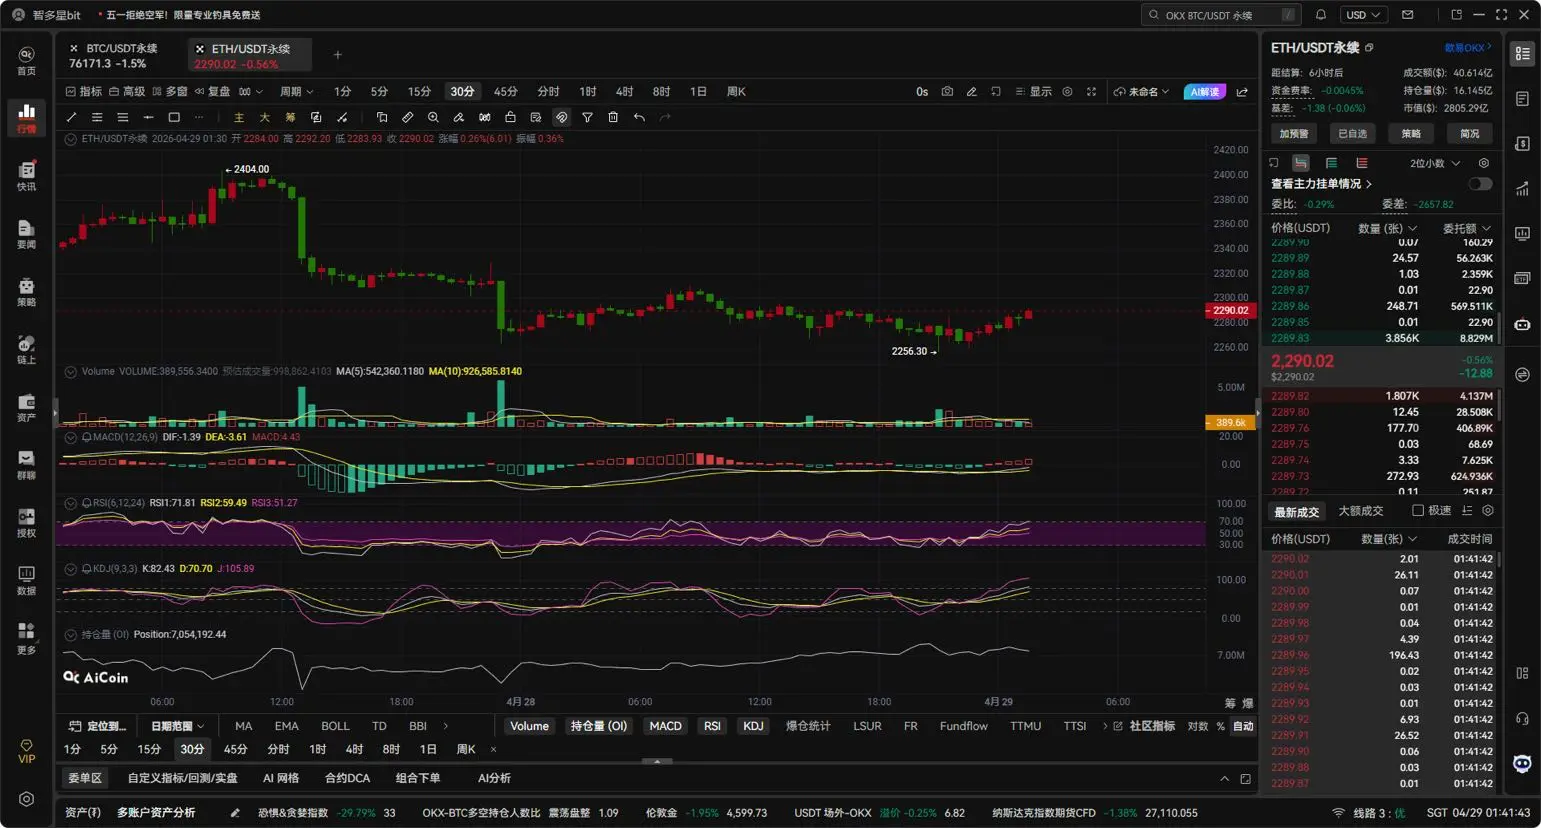Click the 已自选 button
The height and width of the screenshot is (828, 1541).
coord(1352,133)
